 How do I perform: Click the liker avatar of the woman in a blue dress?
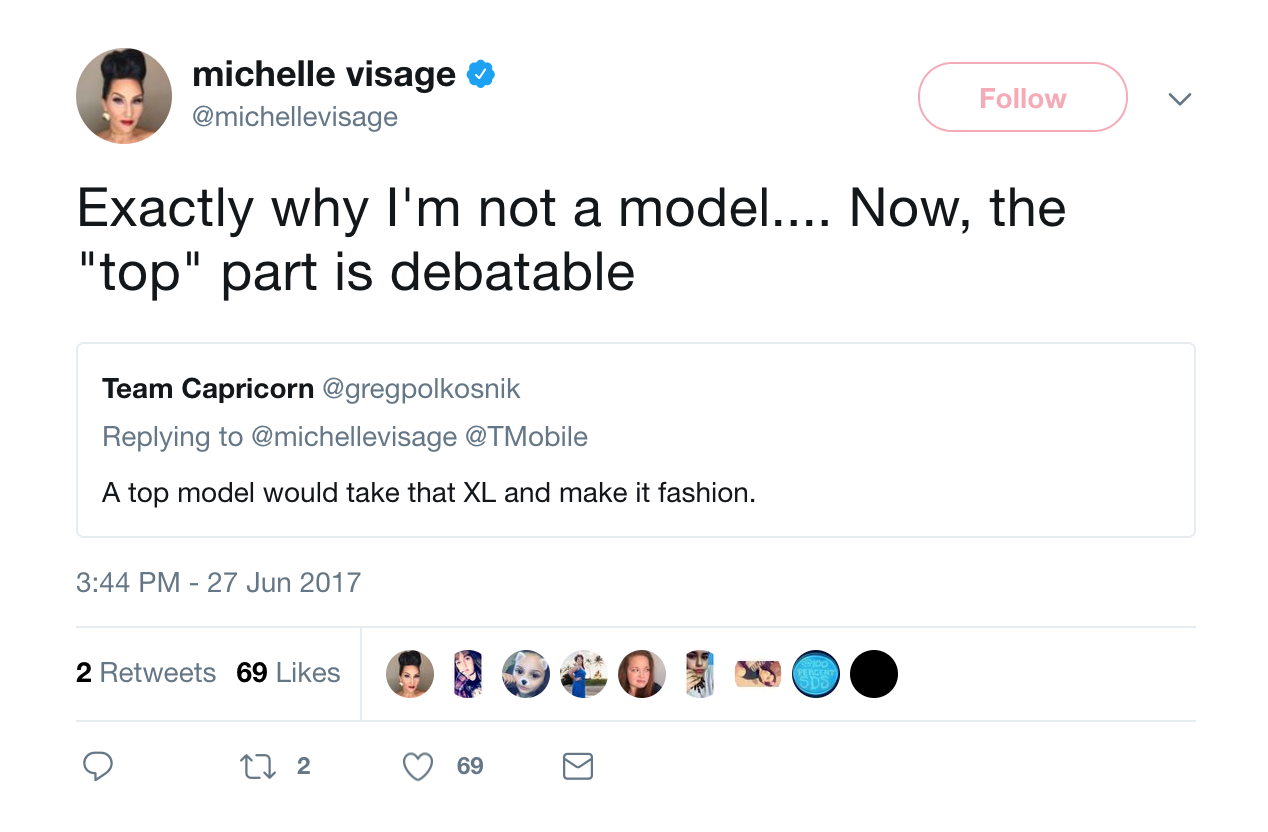click(x=584, y=674)
